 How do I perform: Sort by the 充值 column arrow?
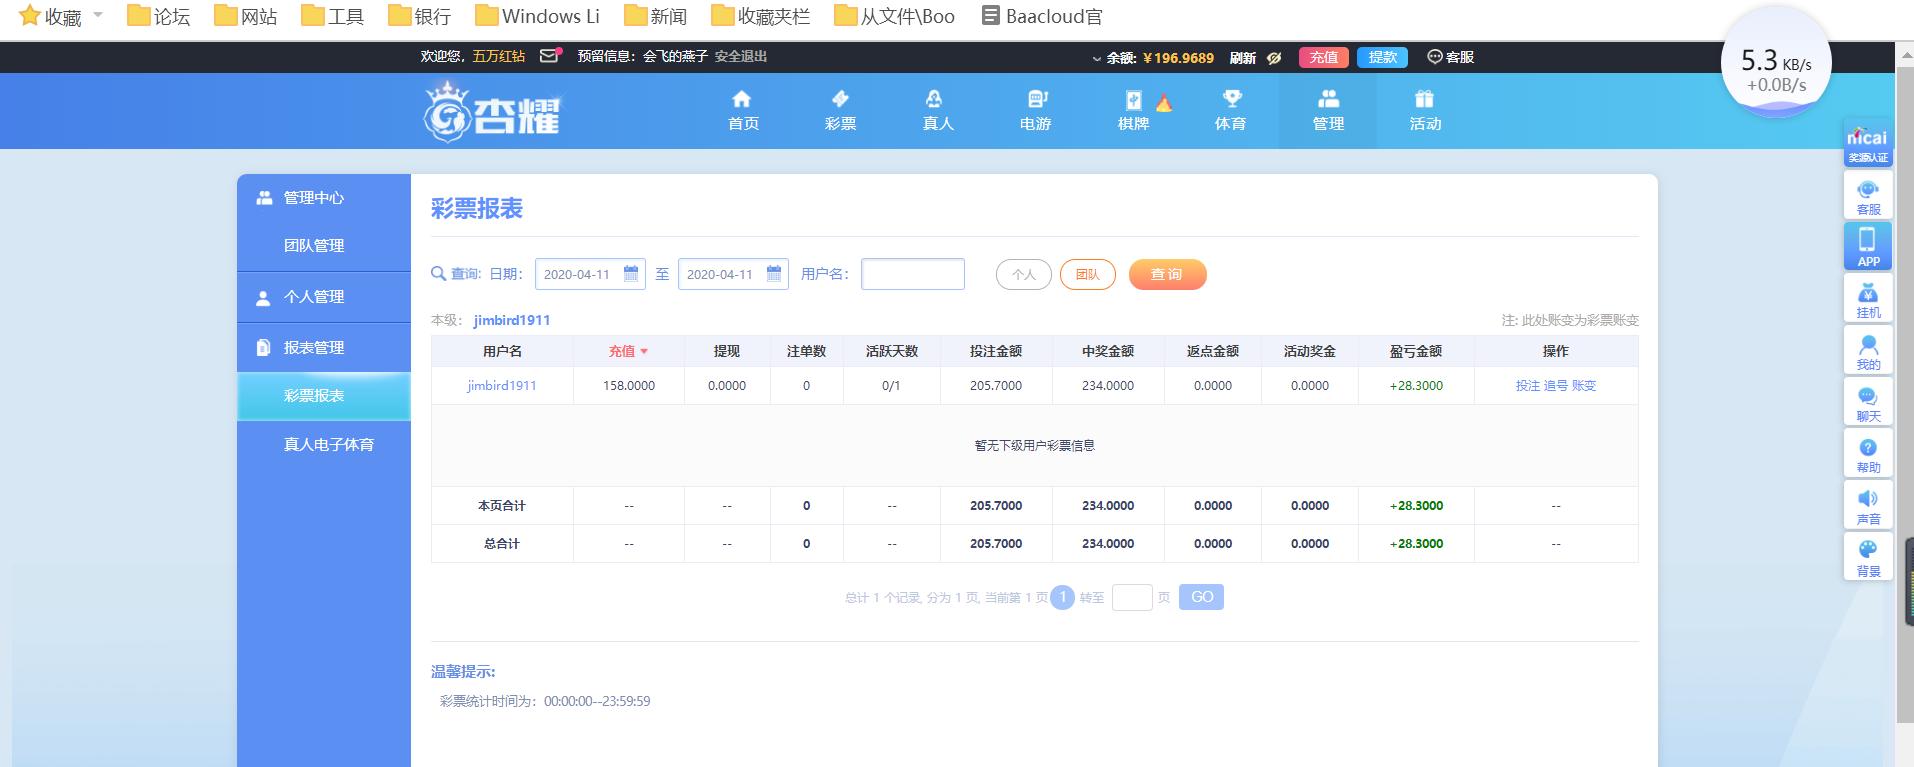click(x=644, y=352)
